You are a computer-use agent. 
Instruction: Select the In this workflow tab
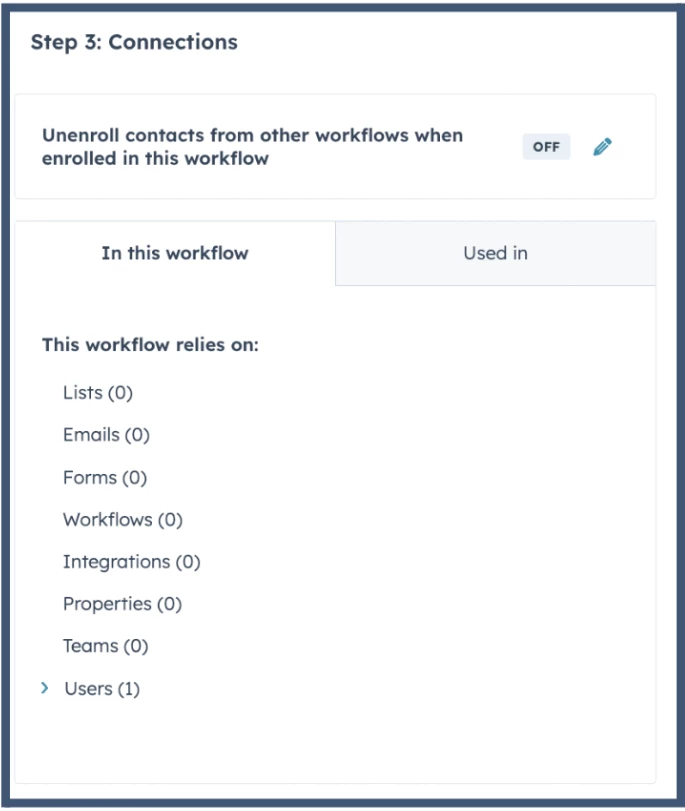175,253
